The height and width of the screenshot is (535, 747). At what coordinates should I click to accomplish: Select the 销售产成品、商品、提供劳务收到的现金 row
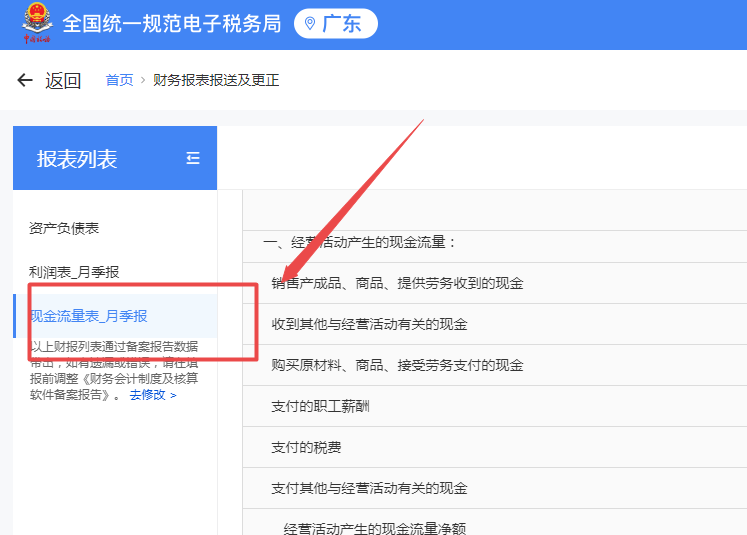(x=397, y=283)
